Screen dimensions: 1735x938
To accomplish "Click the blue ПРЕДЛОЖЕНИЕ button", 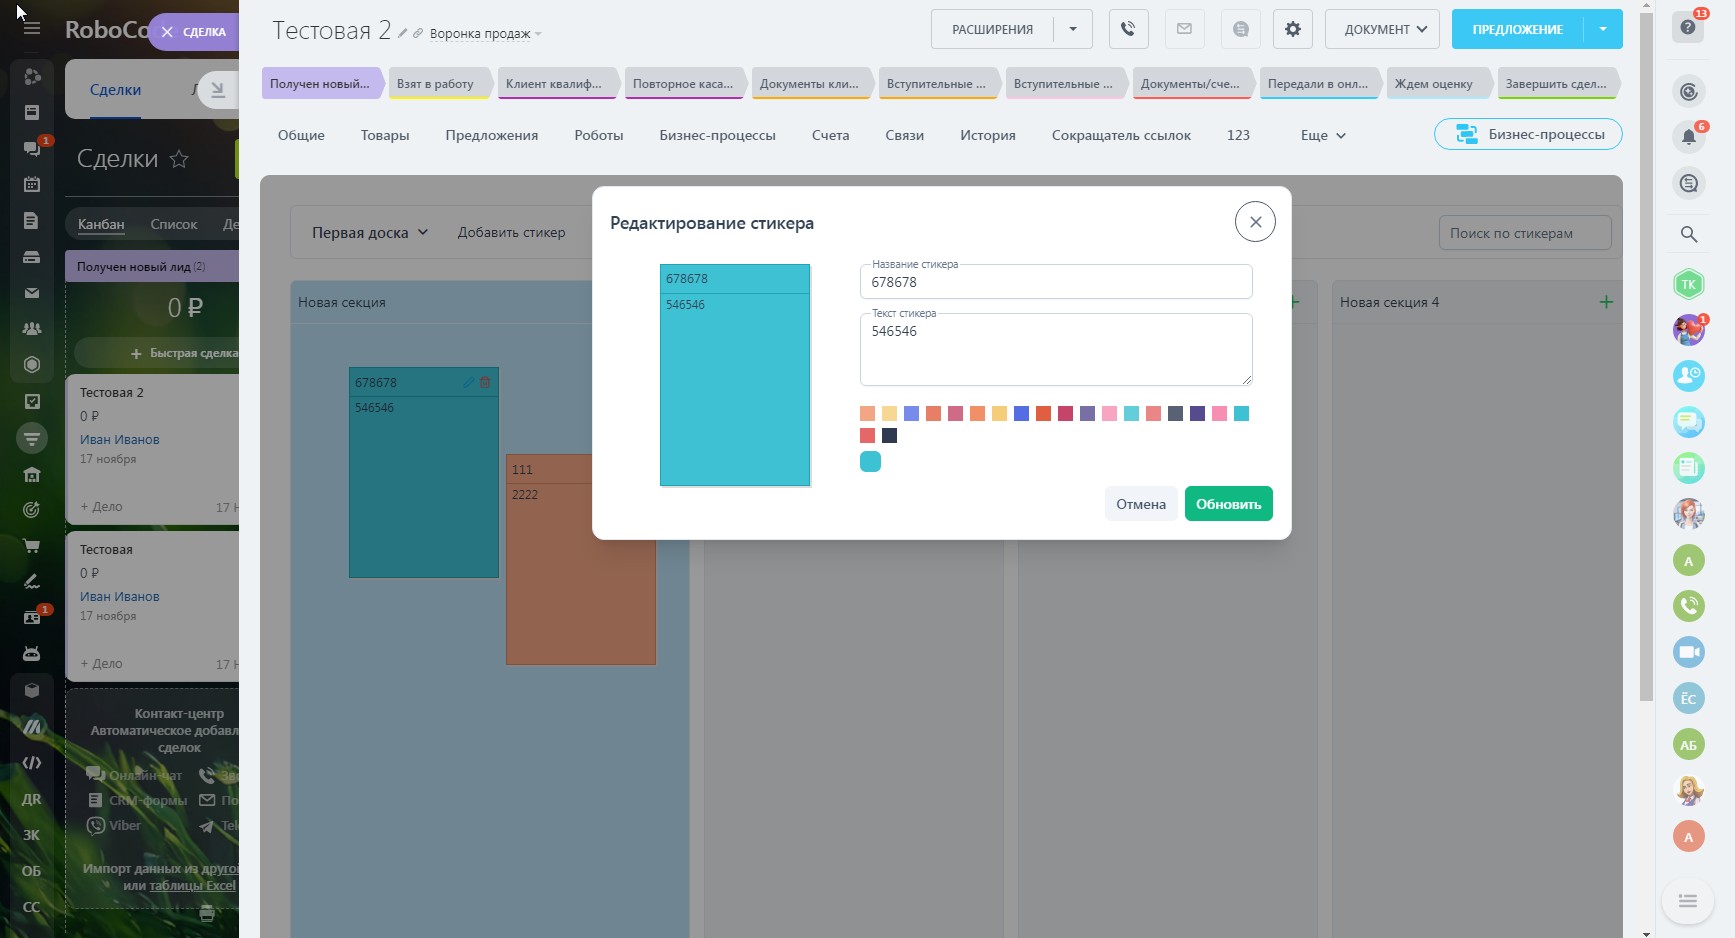I will point(1517,29).
